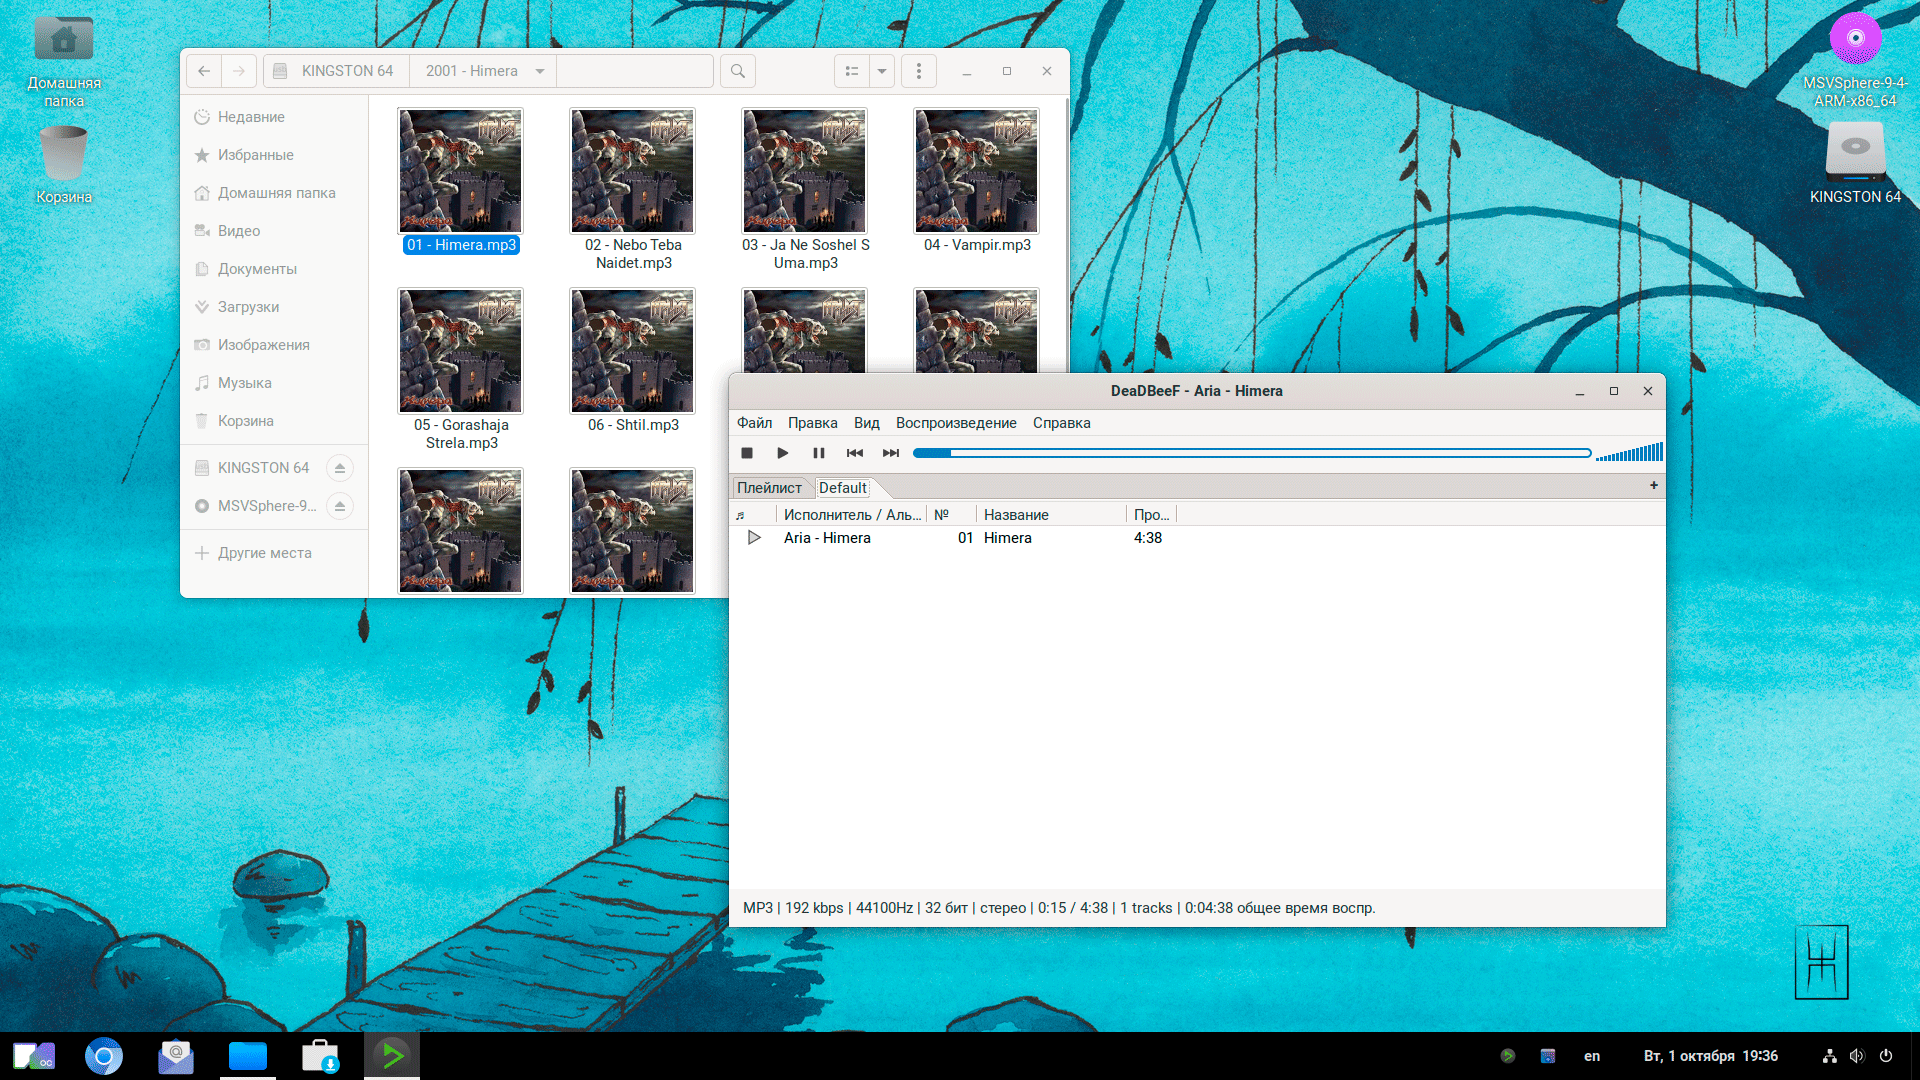The width and height of the screenshot is (1920, 1080).
Task: Pause the current track
Action: [819, 453]
